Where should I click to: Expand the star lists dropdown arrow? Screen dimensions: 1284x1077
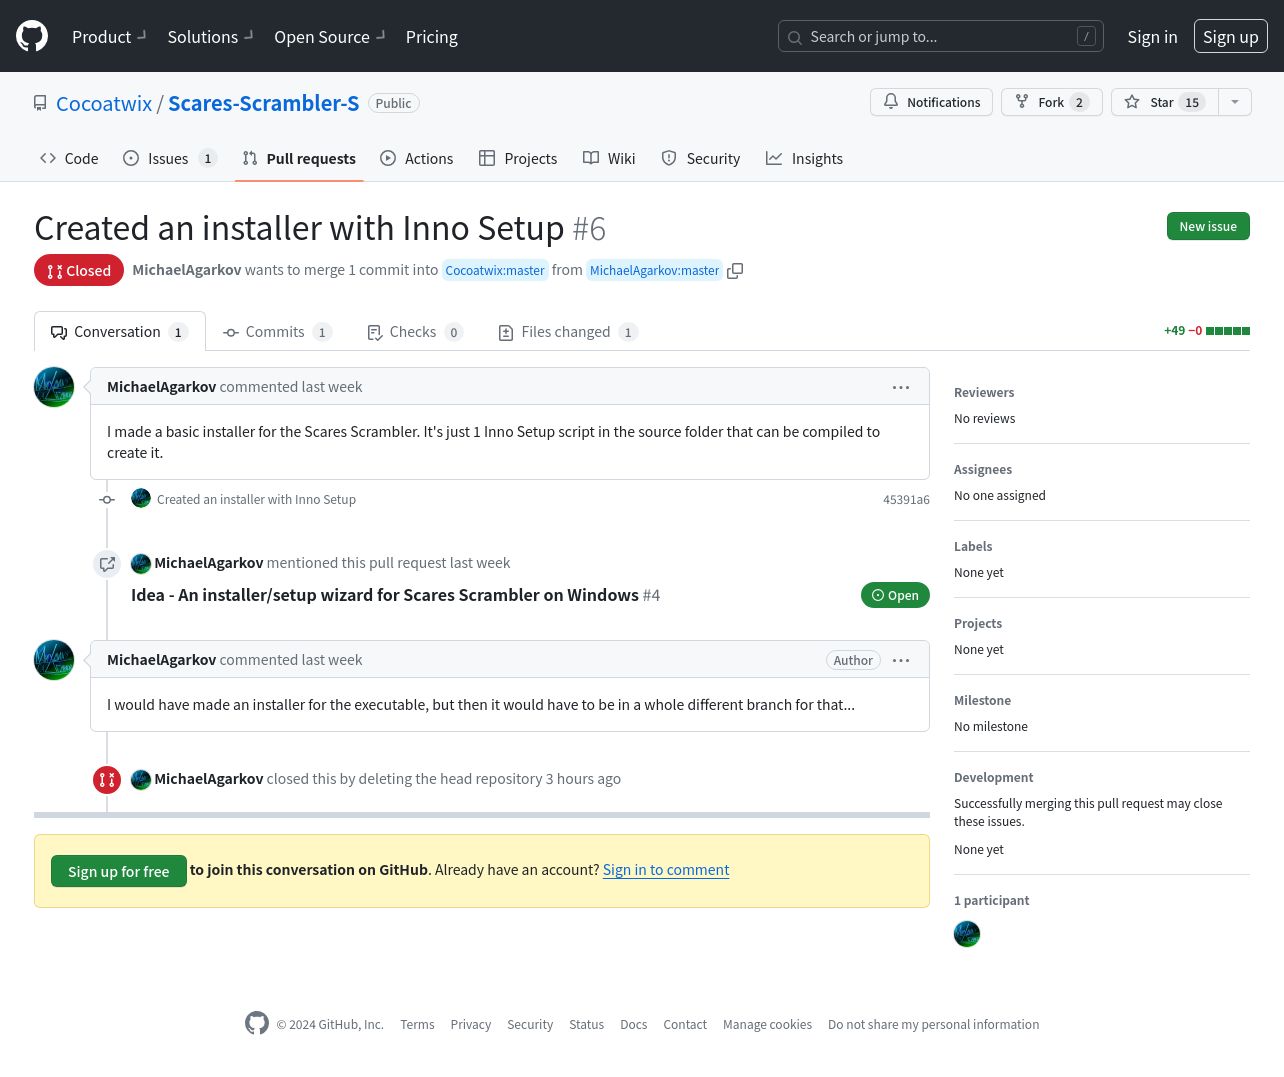1235,102
